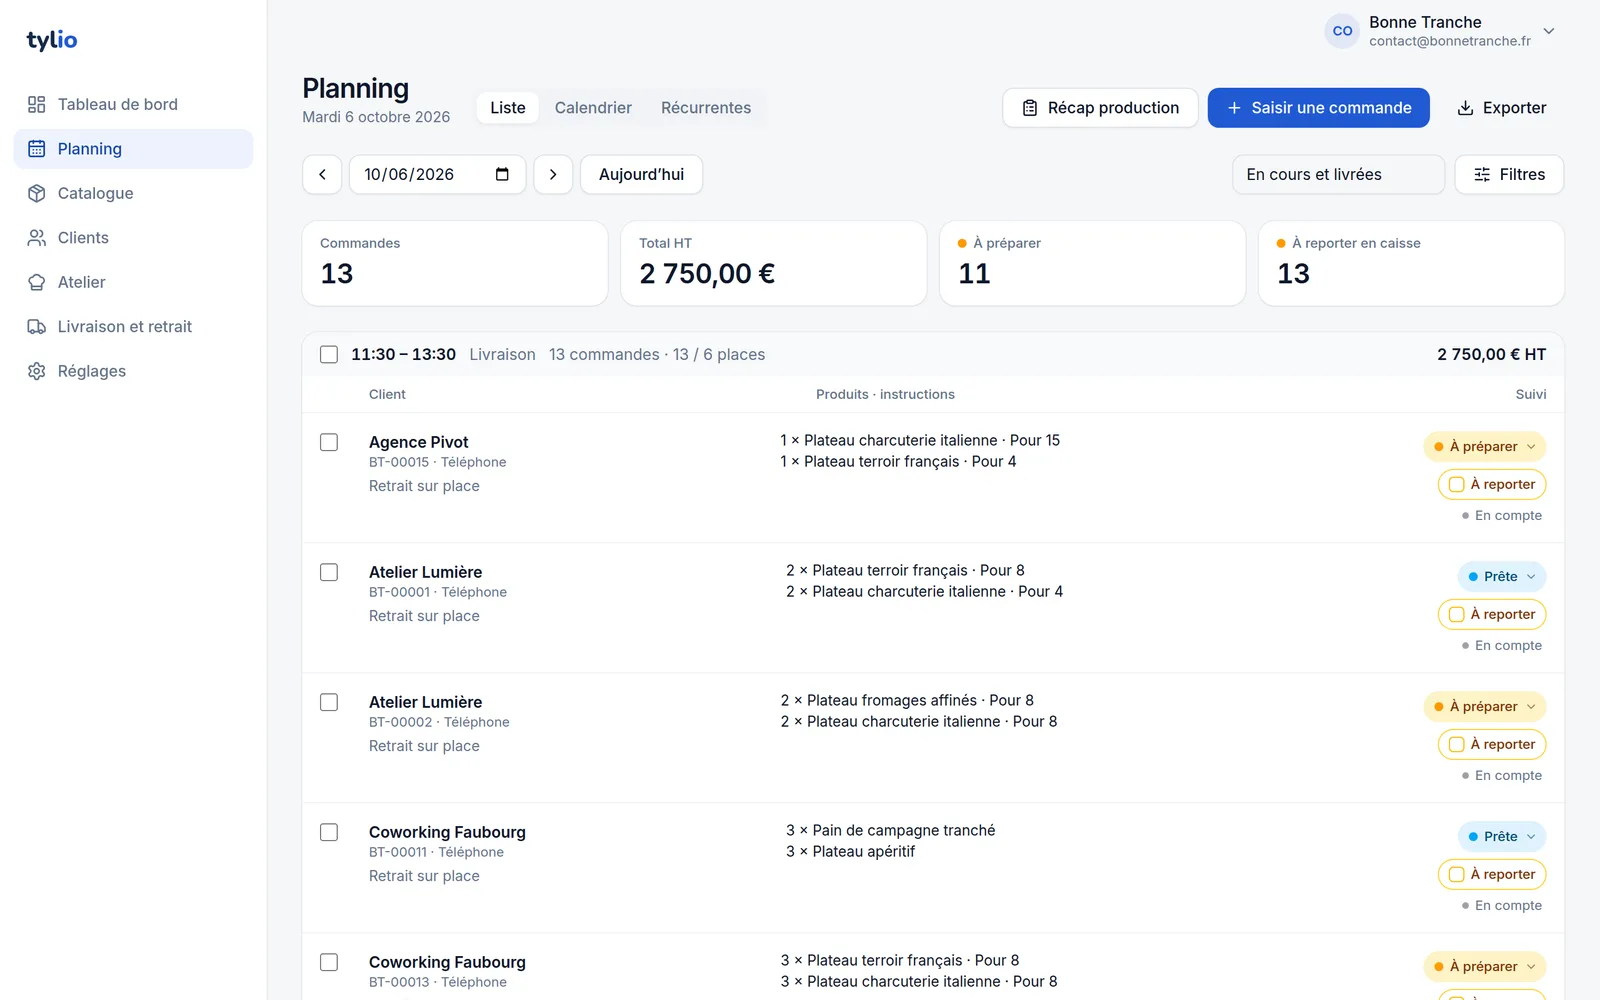Switch to the Liste tab
Screen dimensions: 1600x1000
tap(508, 108)
